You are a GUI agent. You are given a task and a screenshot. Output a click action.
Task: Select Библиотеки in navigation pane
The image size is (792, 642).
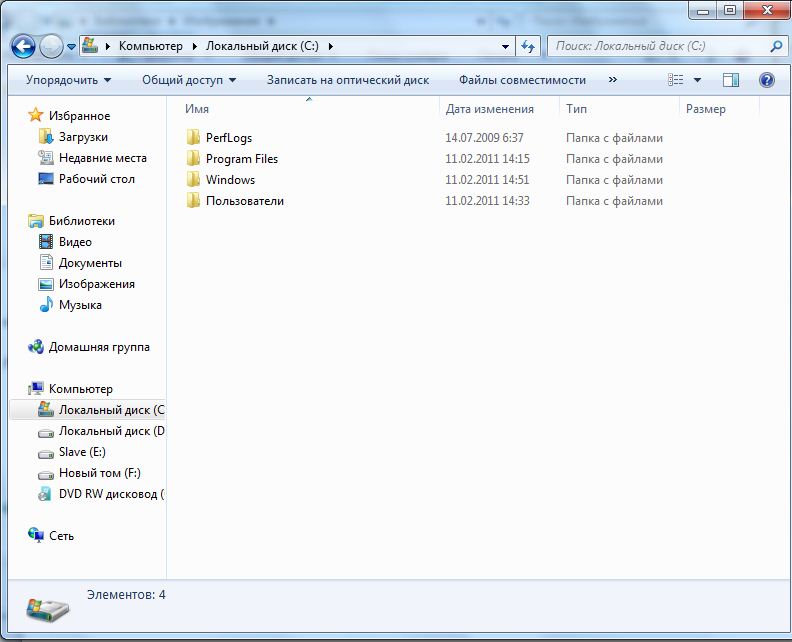[x=81, y=221]
